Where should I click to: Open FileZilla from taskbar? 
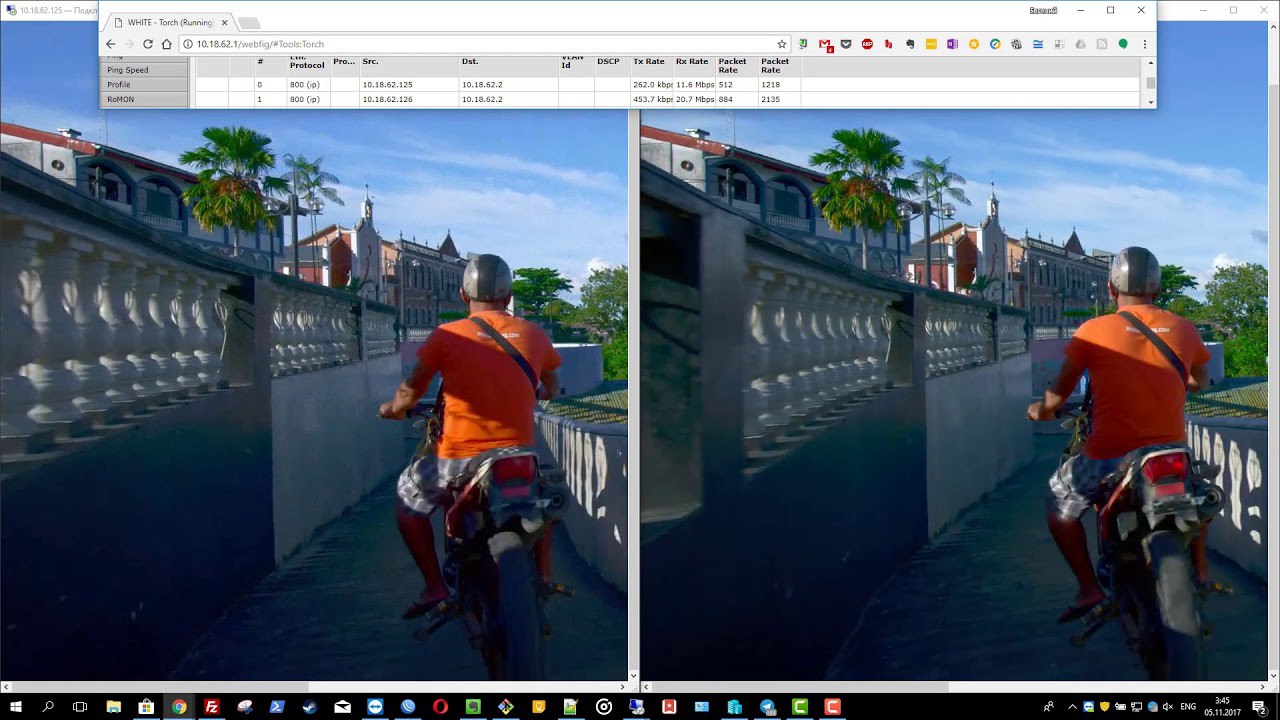[211, 707]
